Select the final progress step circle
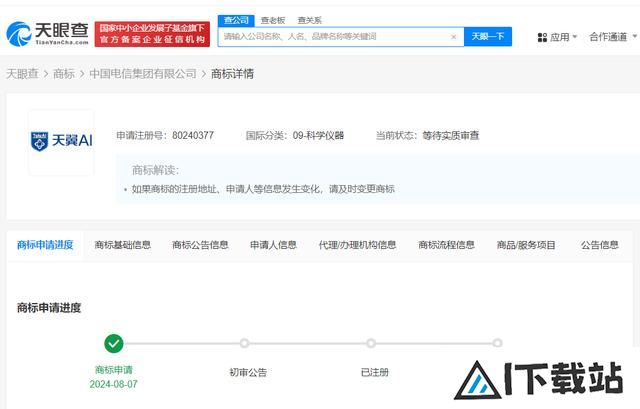The width and height of the screenshot is (640, 409). coord(497,343)
